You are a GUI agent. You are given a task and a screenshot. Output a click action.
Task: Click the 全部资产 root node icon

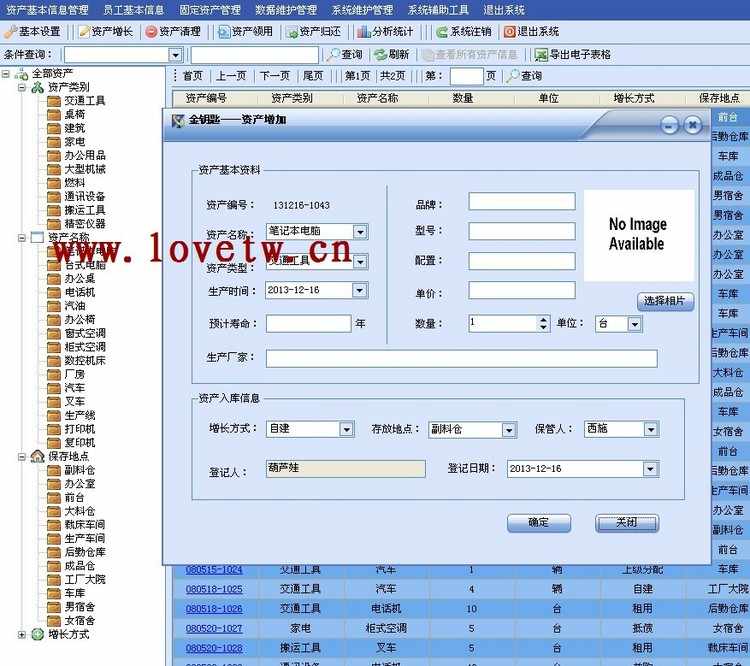tap(21, 74)
